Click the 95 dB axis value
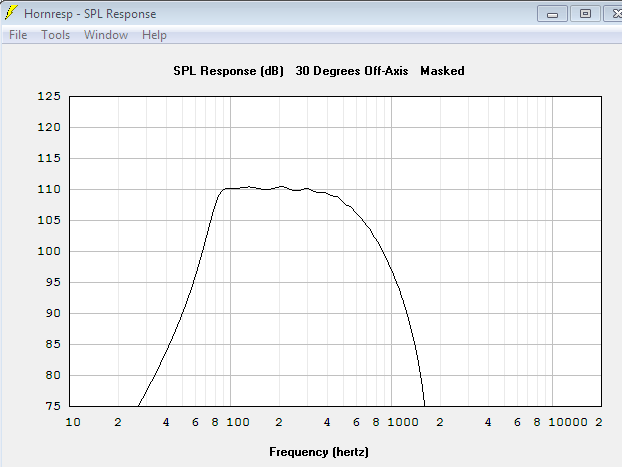622x467 pixels. [53, 282]
